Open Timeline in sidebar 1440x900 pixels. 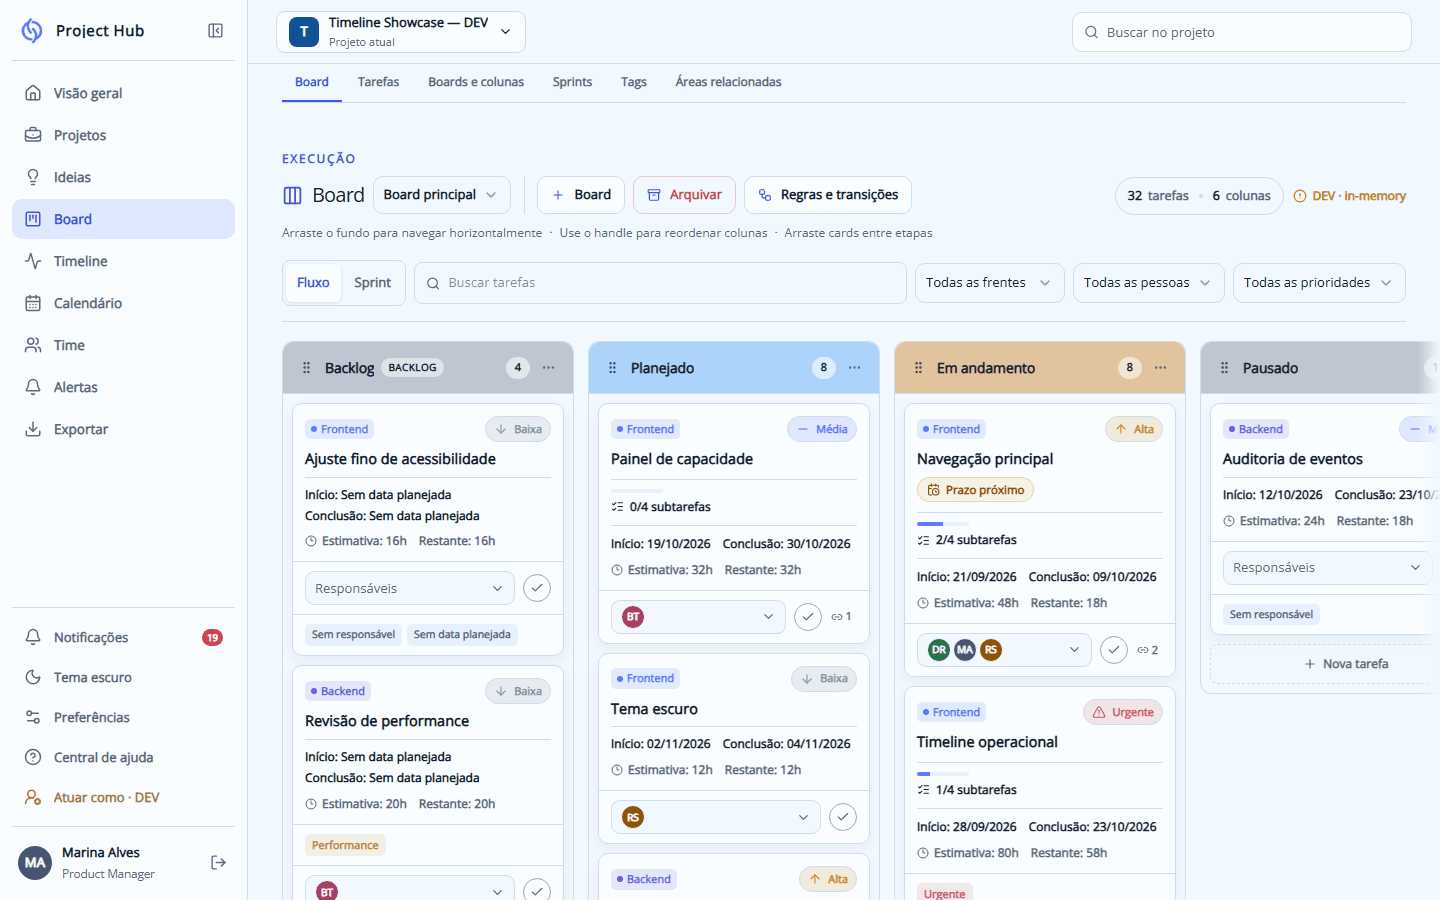point(123,261)
